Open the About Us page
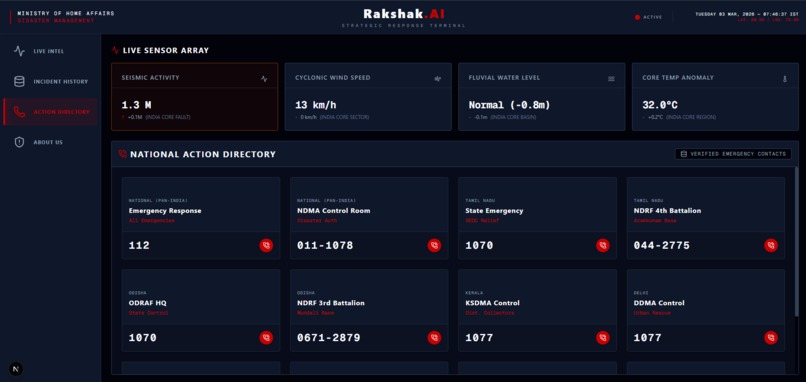 (50, 142)
